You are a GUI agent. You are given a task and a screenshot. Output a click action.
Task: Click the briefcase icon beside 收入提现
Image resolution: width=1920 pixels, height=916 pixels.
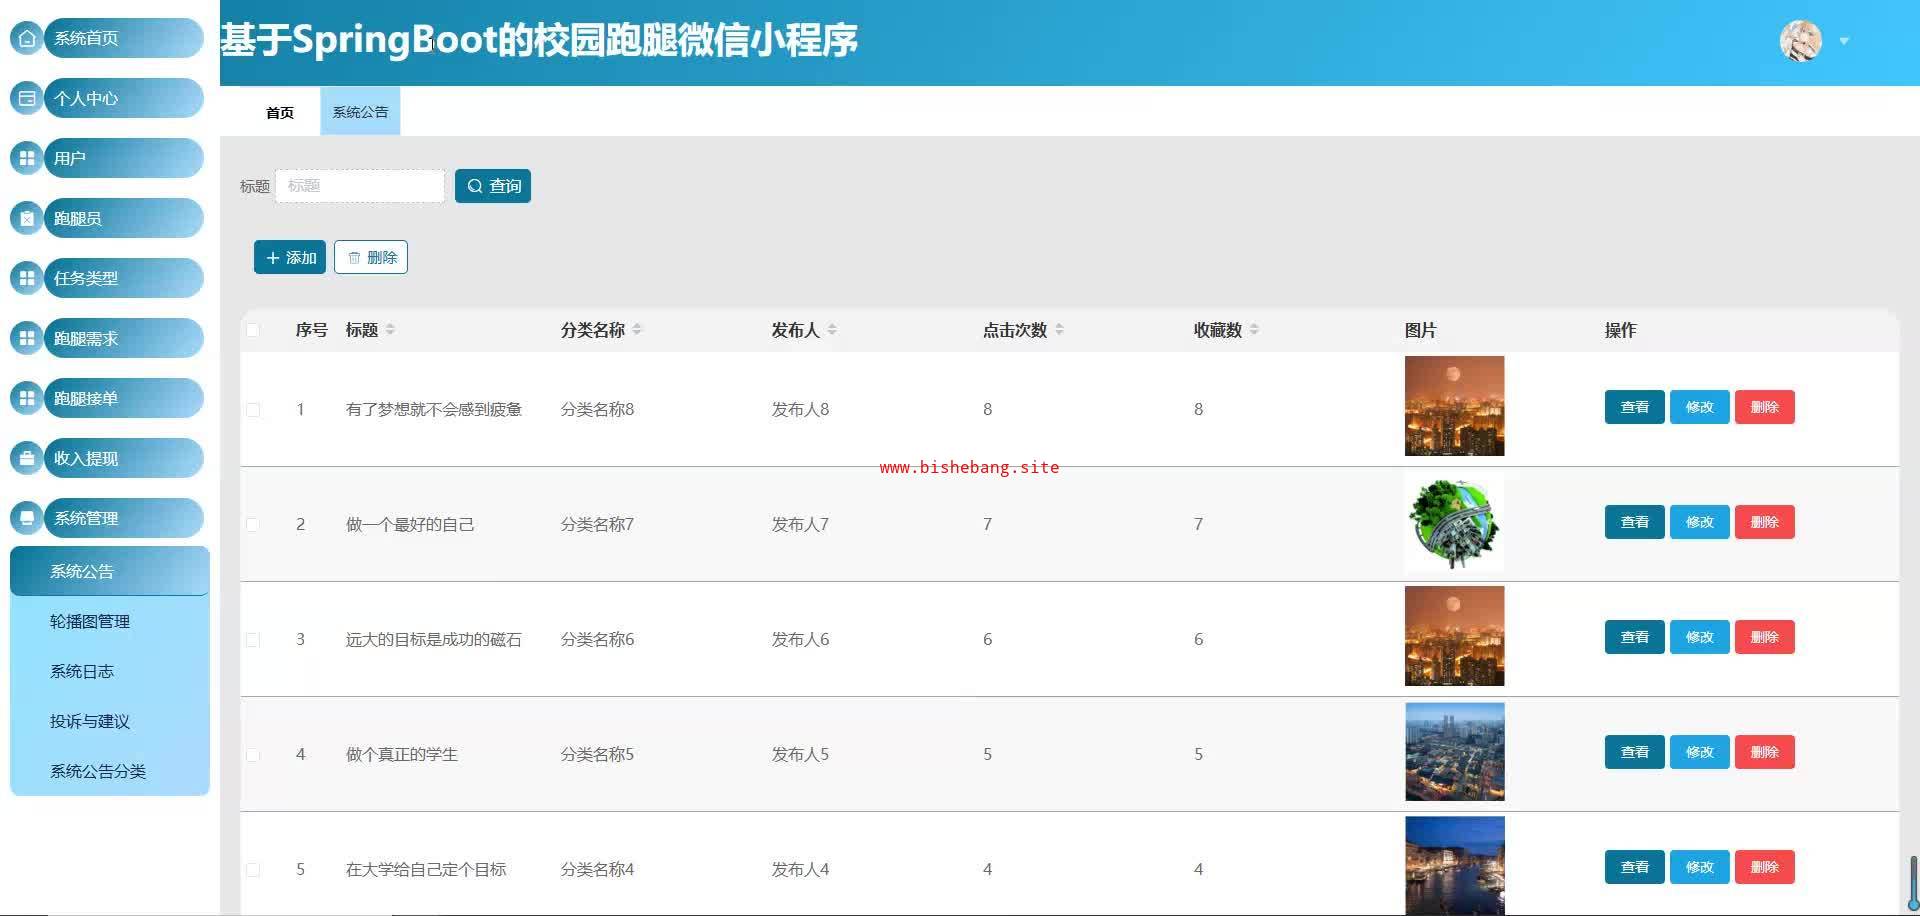pos(27,458)
